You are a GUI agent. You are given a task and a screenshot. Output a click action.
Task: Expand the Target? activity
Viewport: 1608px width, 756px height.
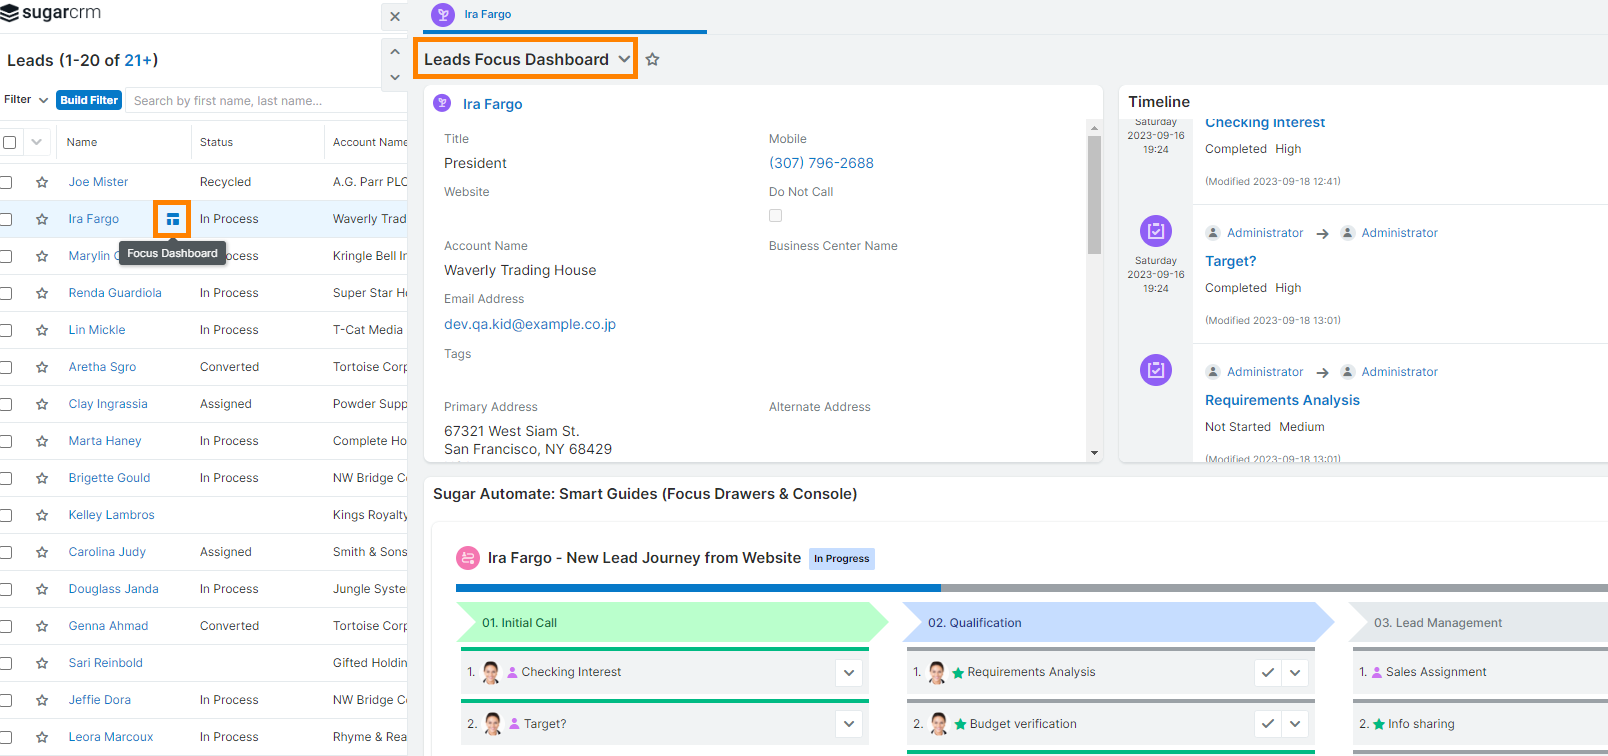click(x=849, y=724)
